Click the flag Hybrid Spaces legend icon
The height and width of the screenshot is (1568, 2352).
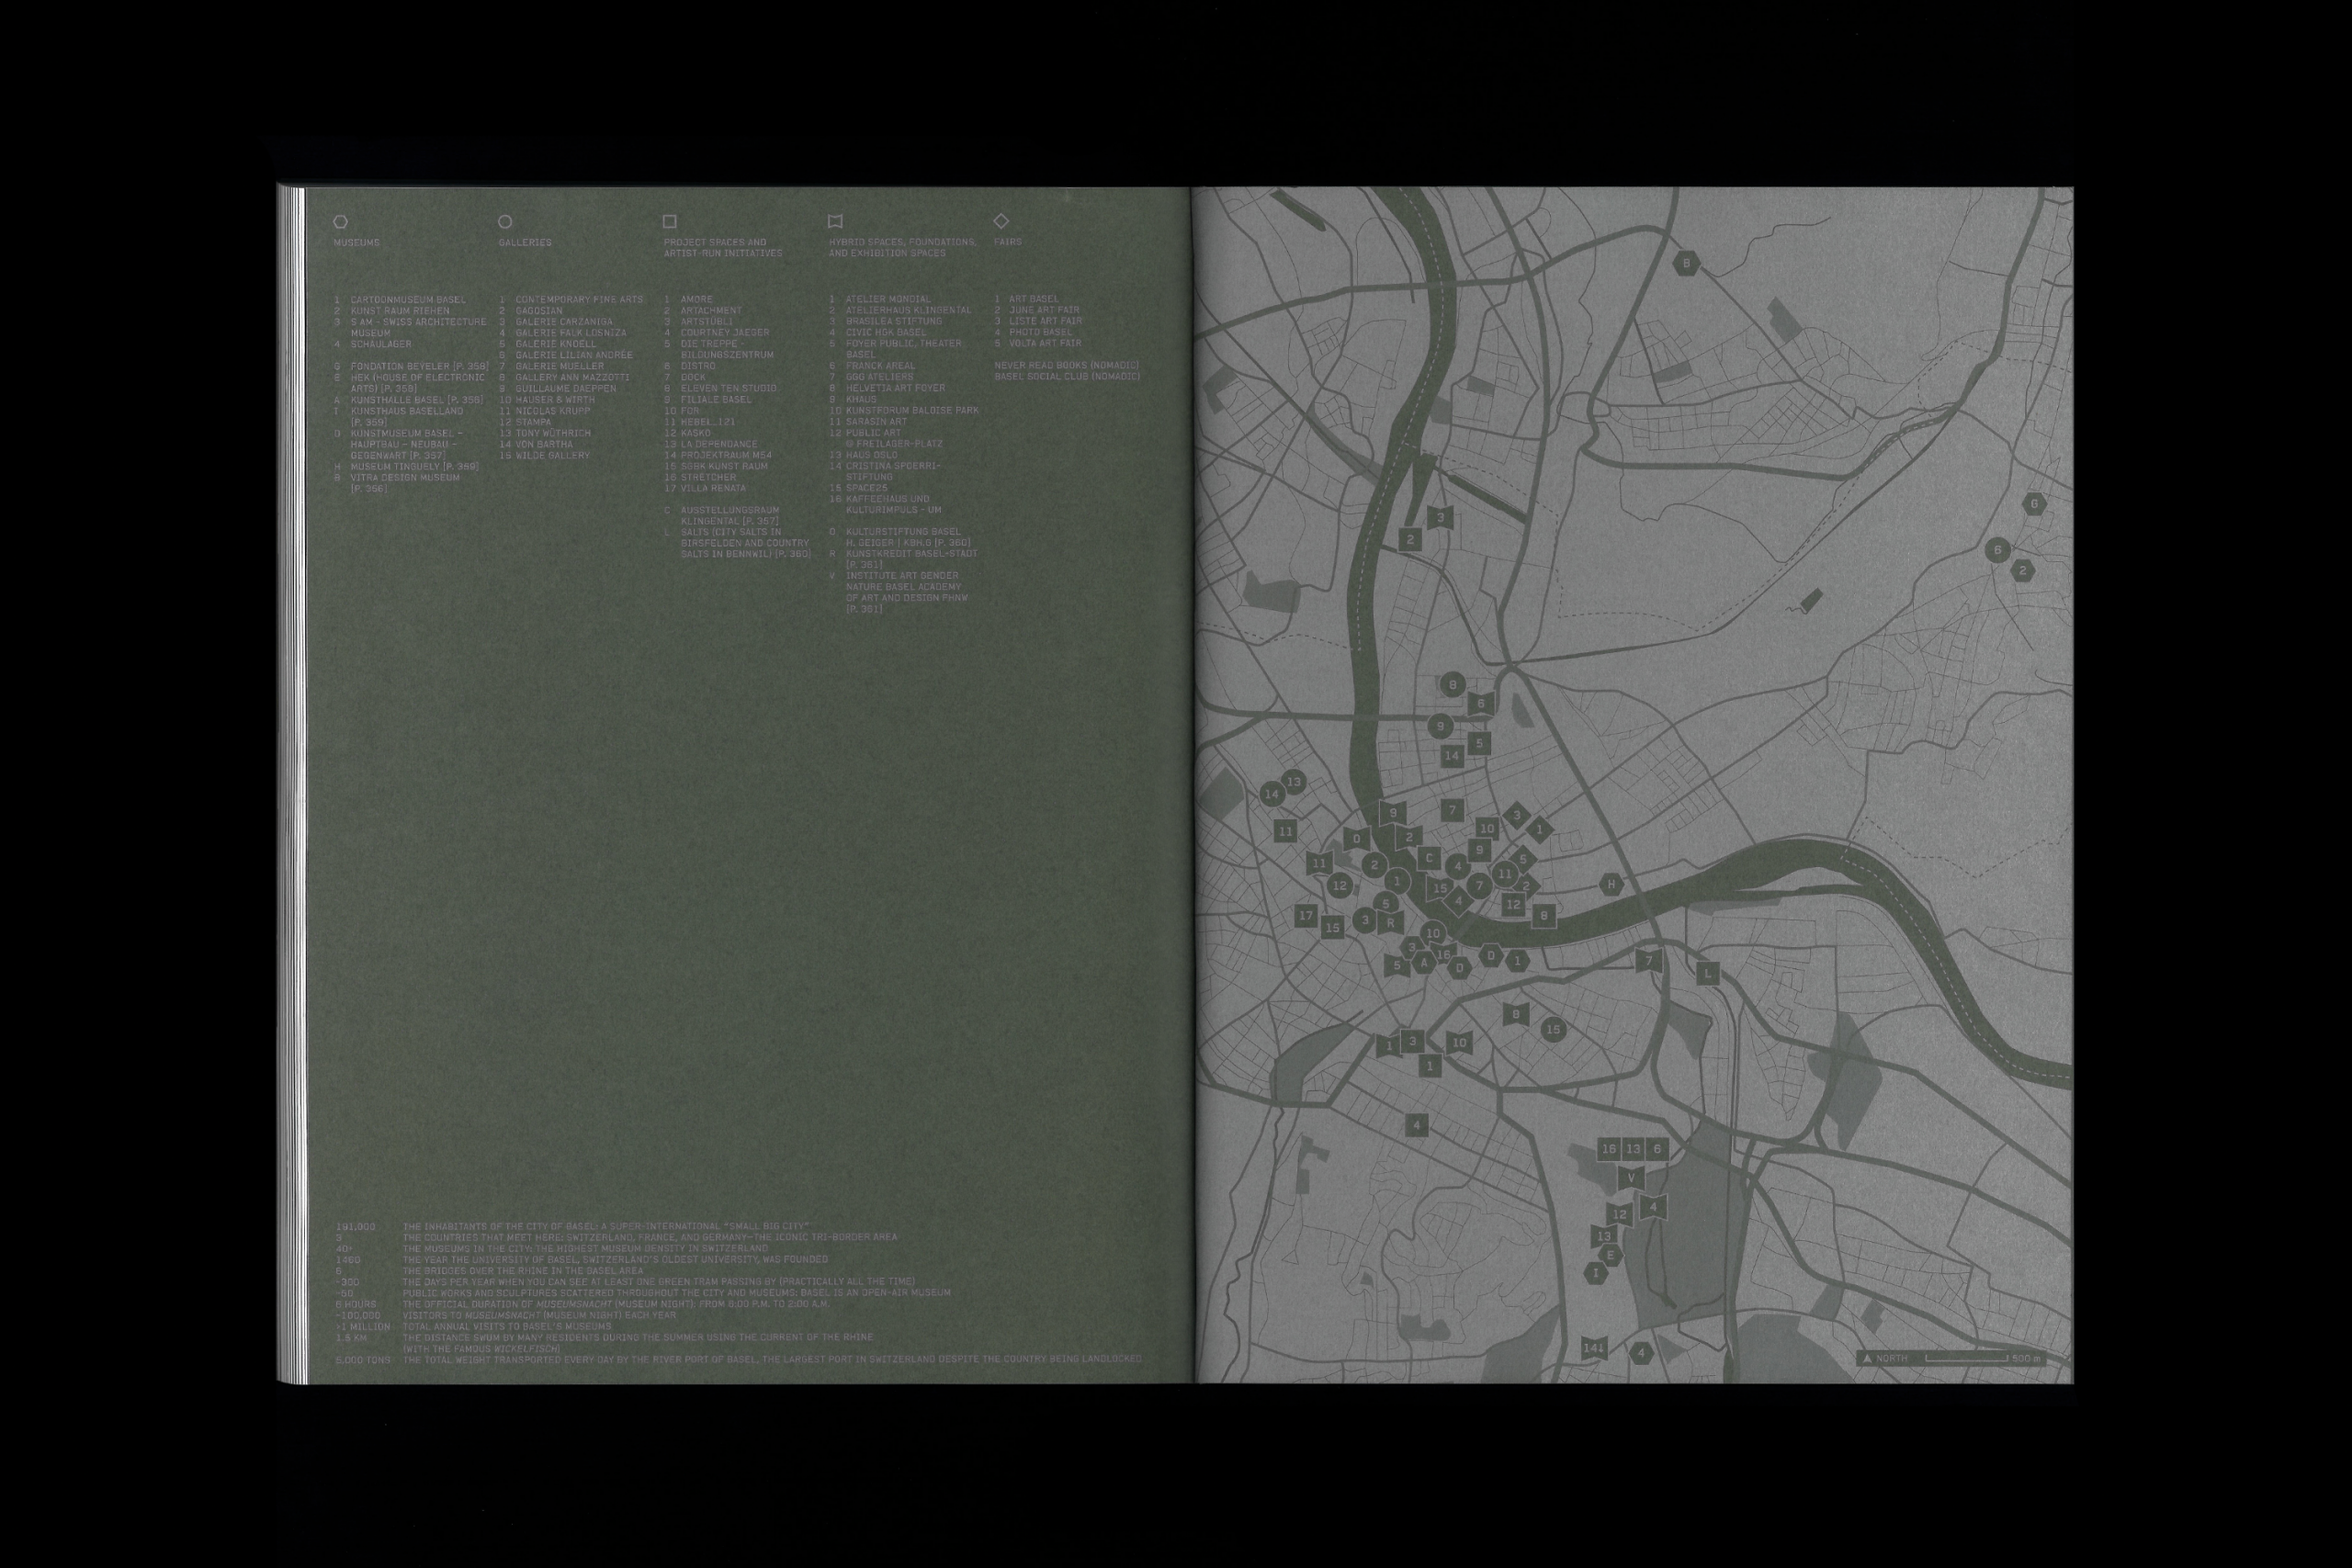click(x=835, y=221)
